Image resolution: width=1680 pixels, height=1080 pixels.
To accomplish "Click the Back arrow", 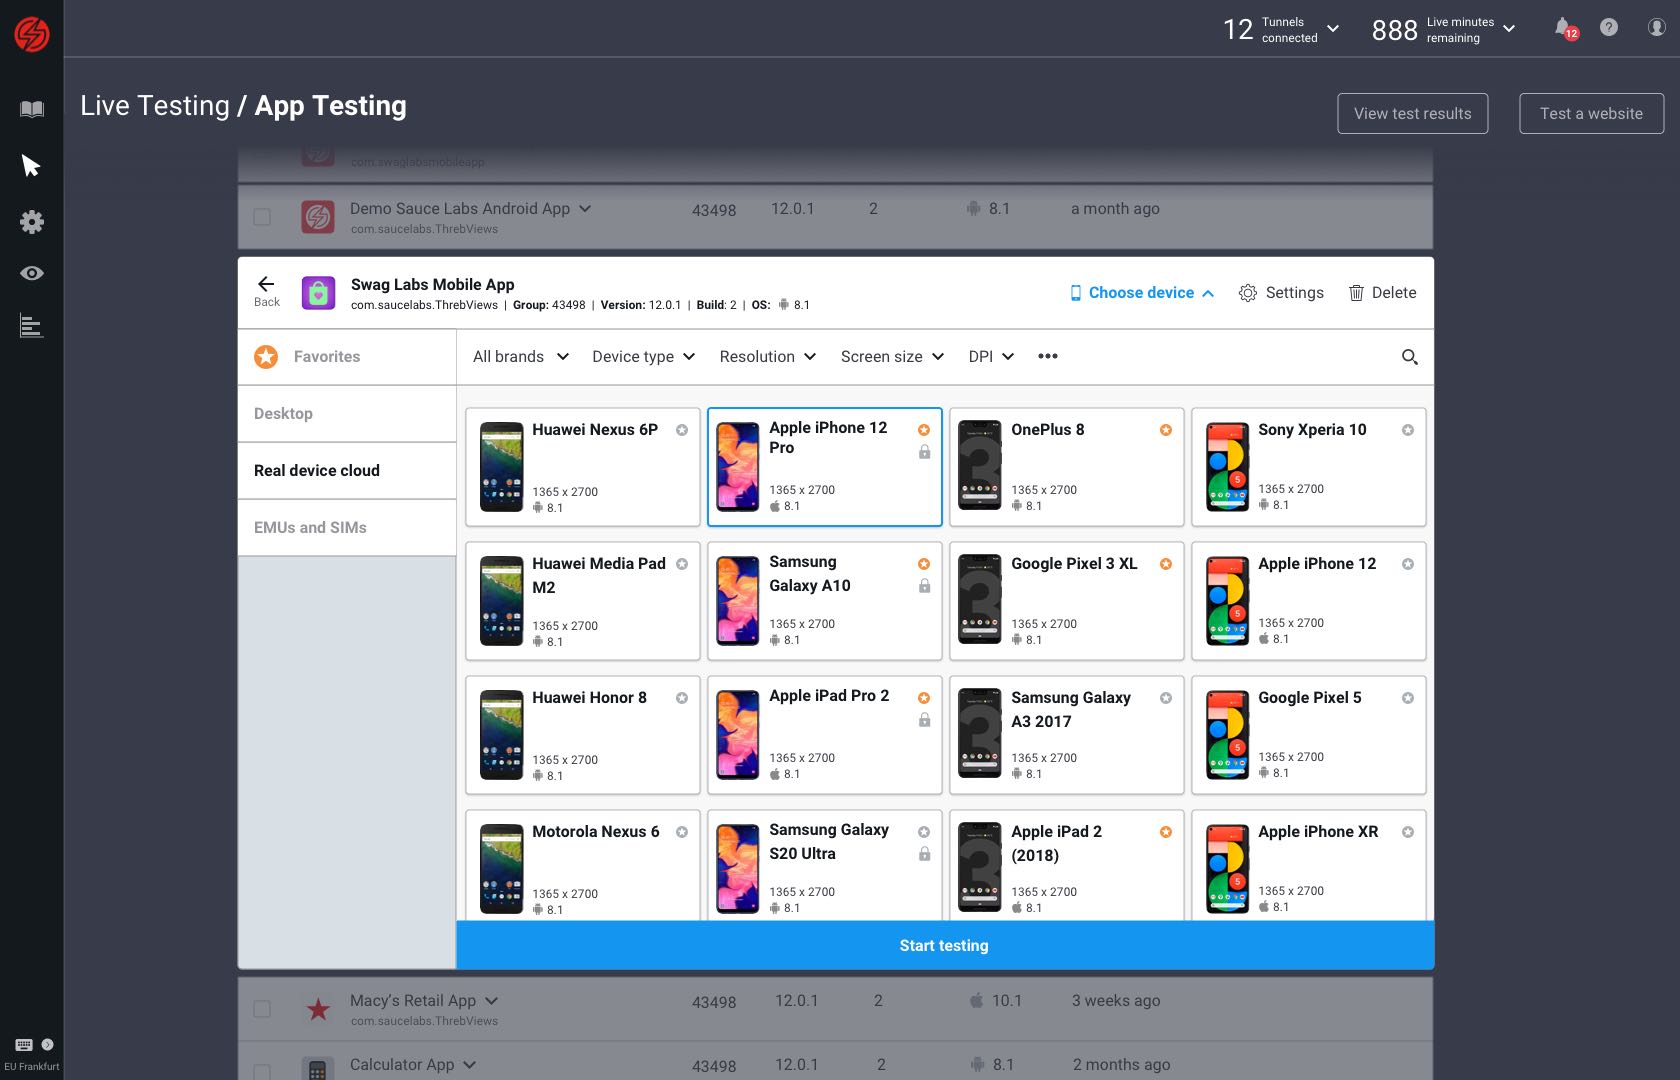I will 266,291.
